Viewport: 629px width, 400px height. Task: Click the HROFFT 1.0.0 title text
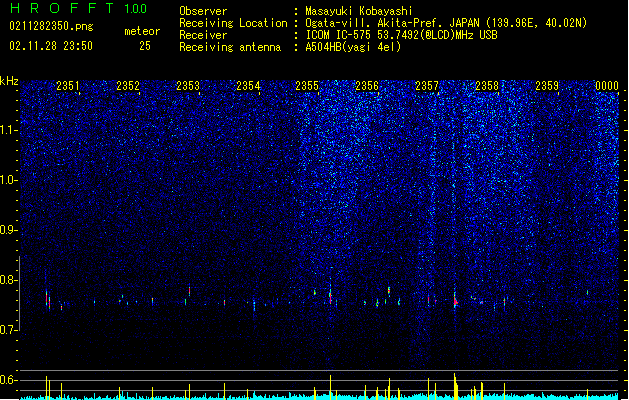click(78, 8)
